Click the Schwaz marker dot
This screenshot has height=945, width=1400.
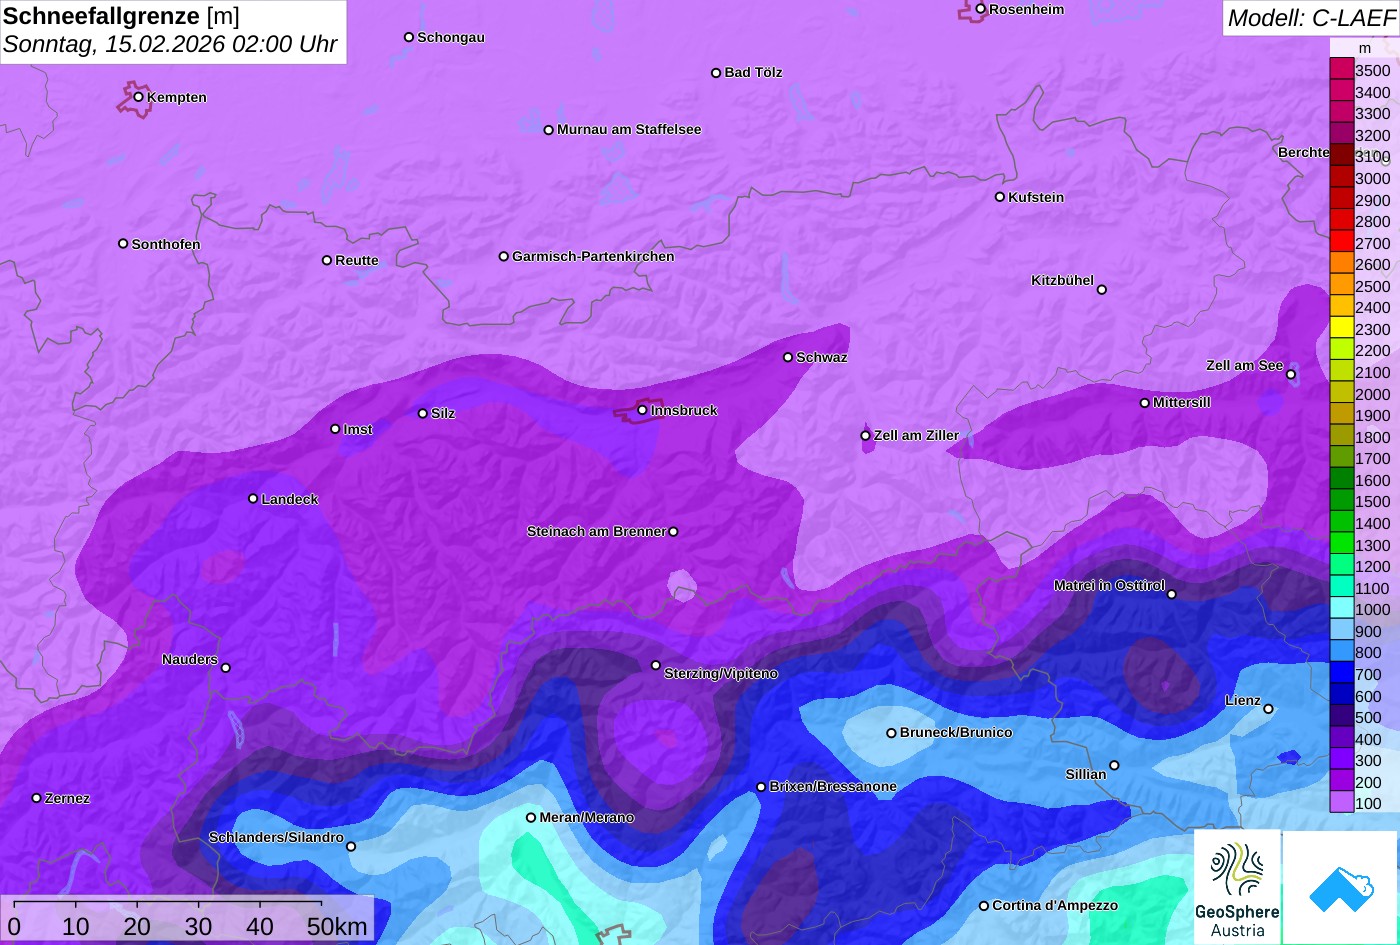(788, 357)
